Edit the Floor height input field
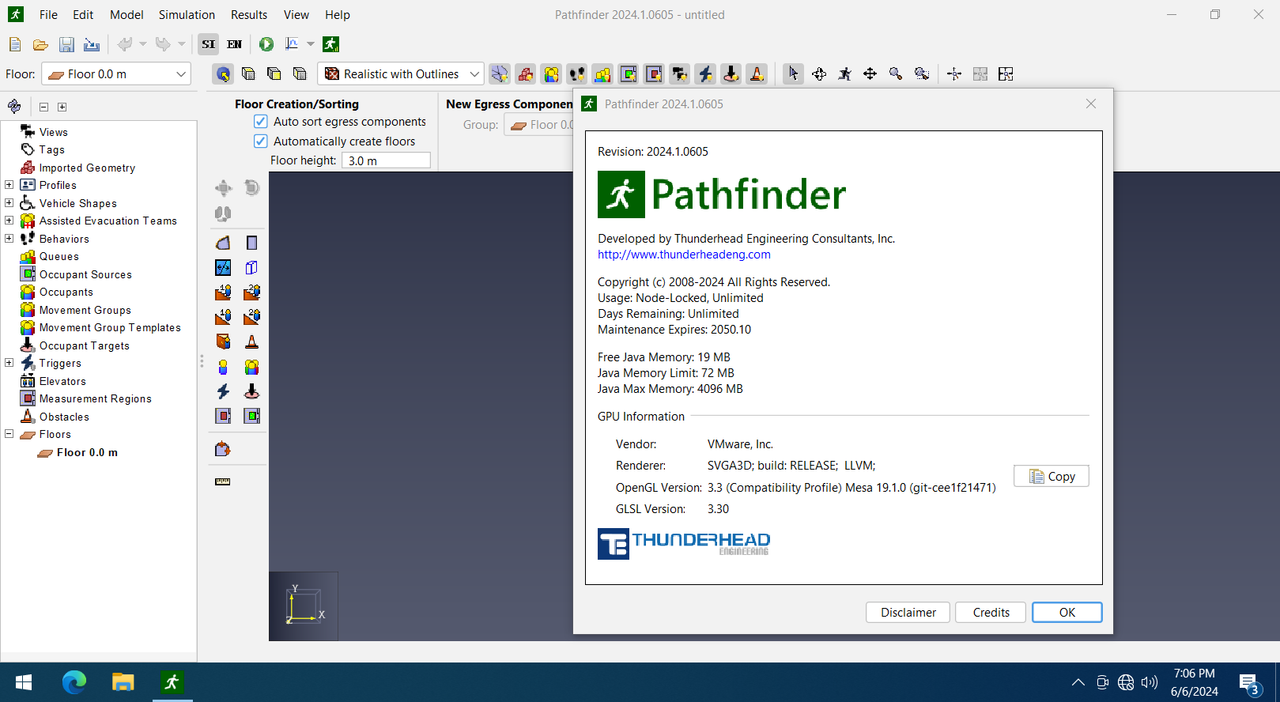The width and height of the screenshot is (1280, 702). coord(387,160)
